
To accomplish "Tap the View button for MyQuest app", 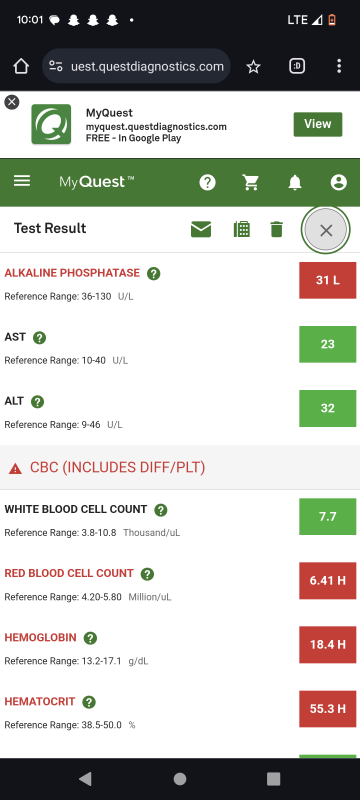I will click(x=318, y=124).
